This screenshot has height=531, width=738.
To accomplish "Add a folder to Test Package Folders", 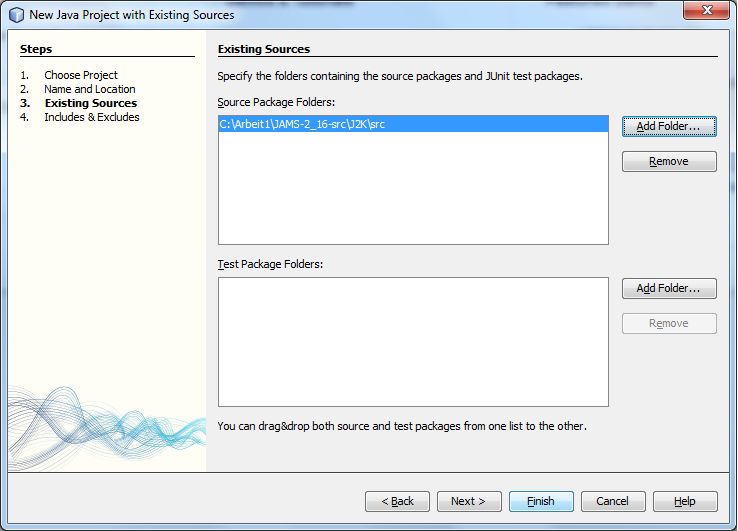I will point(669,288).
